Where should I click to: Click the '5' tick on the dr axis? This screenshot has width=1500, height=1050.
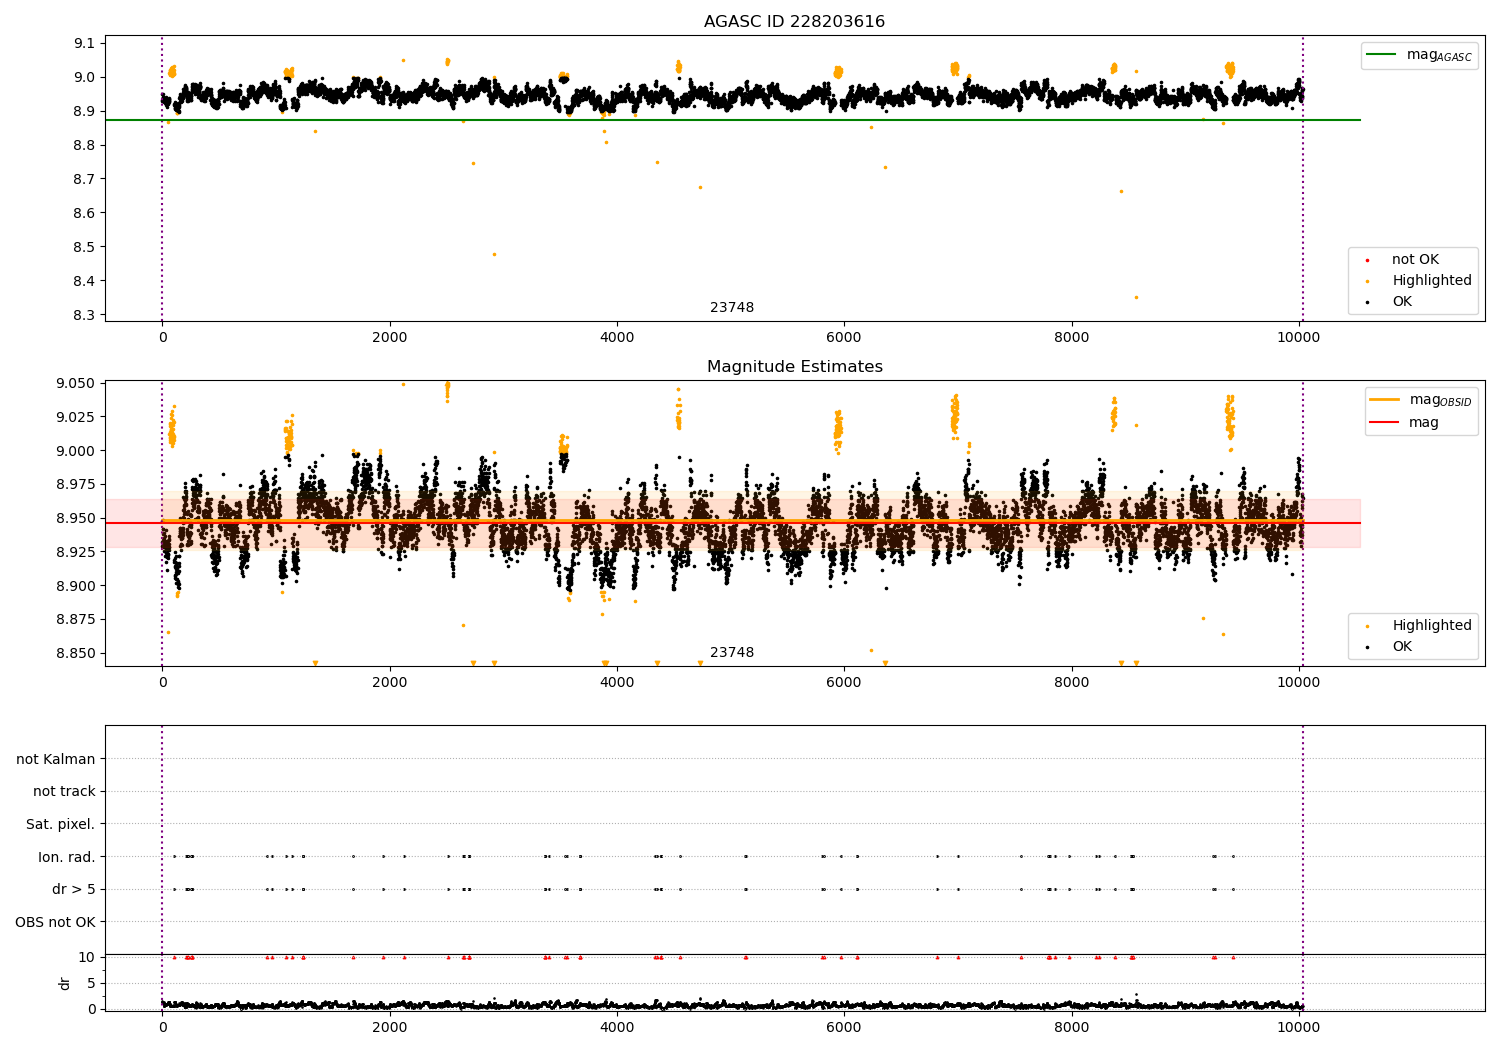click(92, 983)
